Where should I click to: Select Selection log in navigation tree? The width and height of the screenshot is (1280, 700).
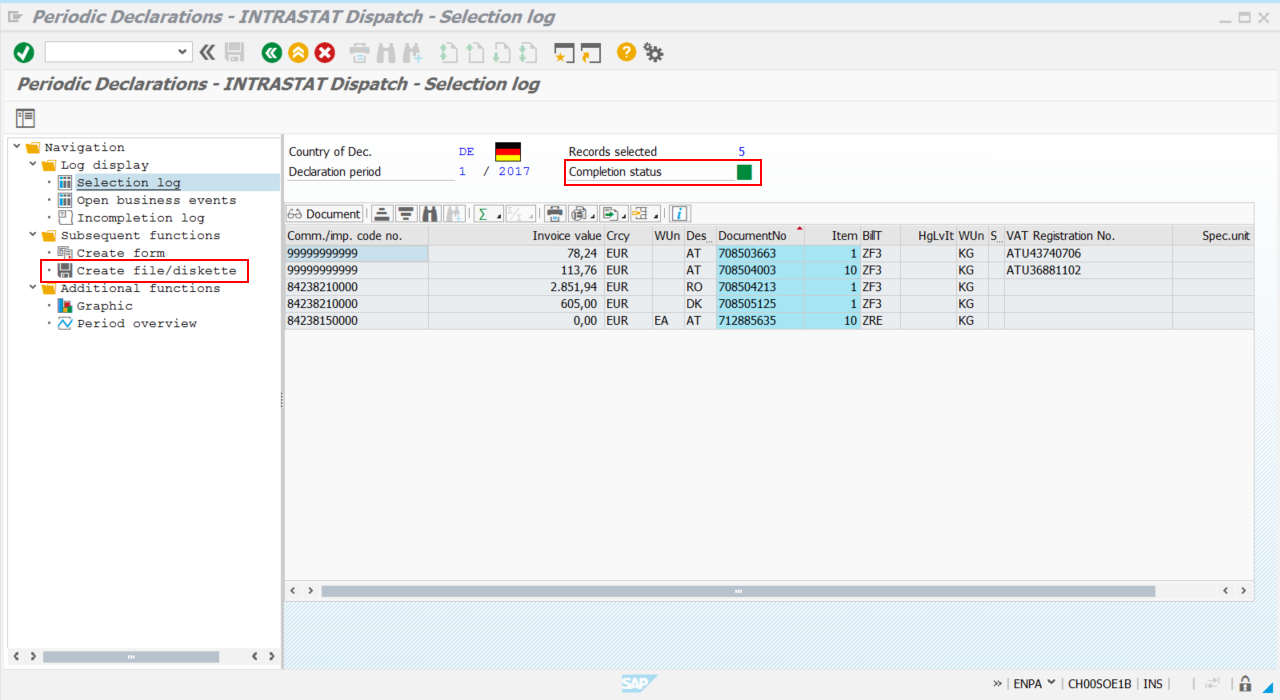[128, 183]
